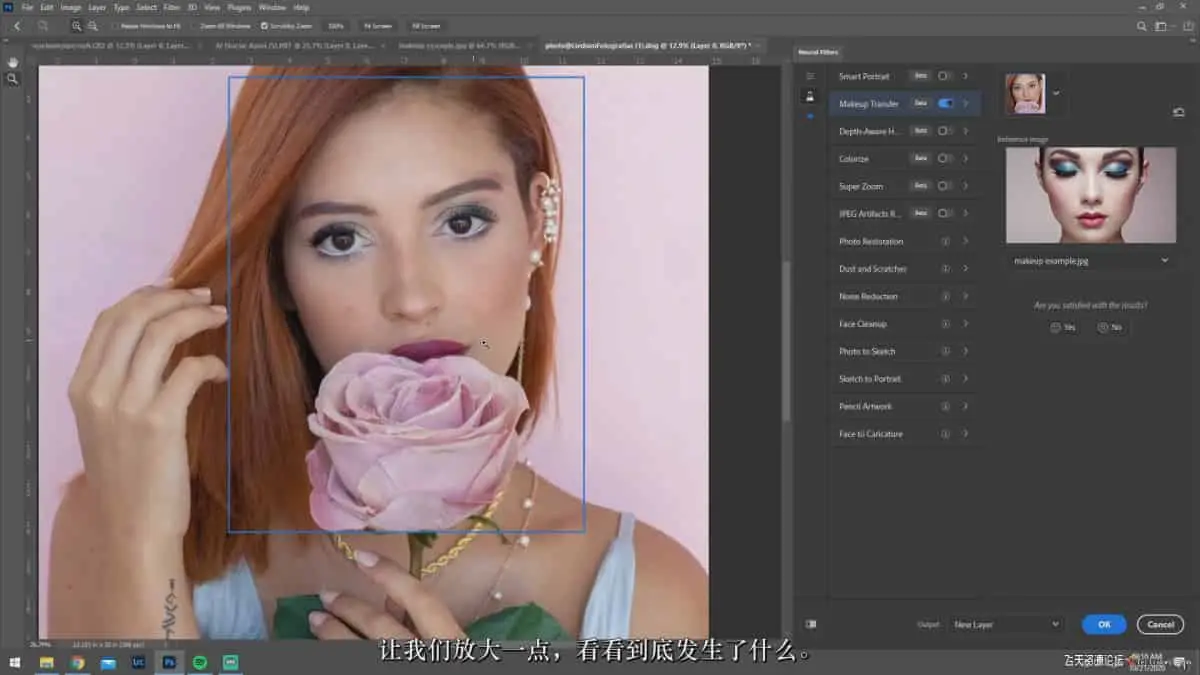Open the makeup example.jpg reference dropdown
This screenshot has height=675, width=1200.
(x=1090, y=260)
